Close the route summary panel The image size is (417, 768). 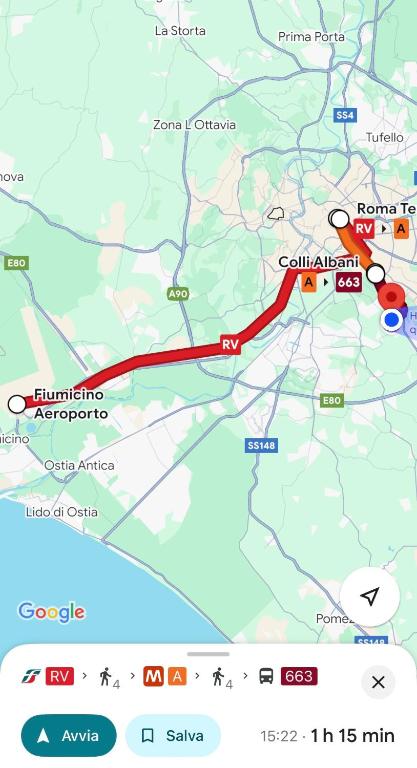tap(378, 682)
